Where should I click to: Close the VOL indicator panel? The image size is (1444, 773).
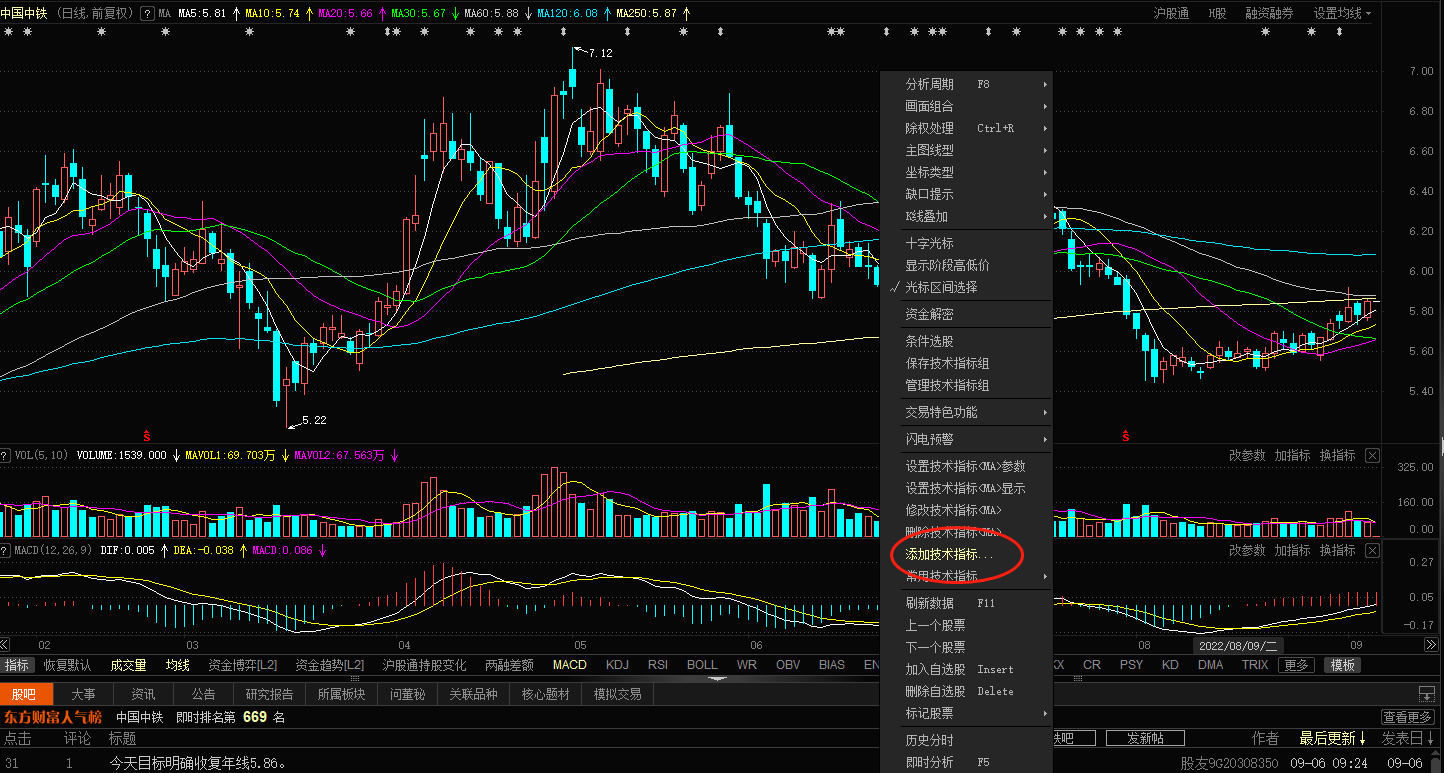[1372, 456]
